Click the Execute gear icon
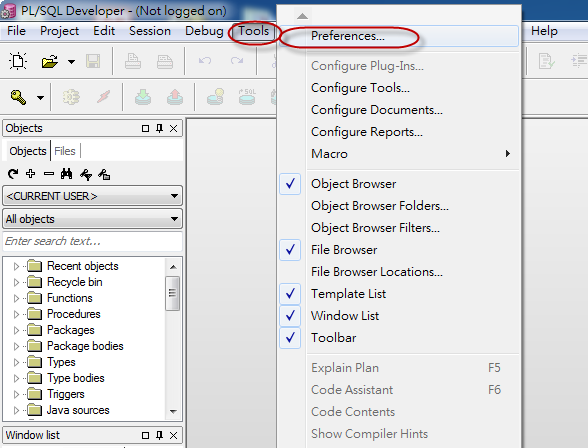The height and width of the screenshot is (448, 588). 71,97
